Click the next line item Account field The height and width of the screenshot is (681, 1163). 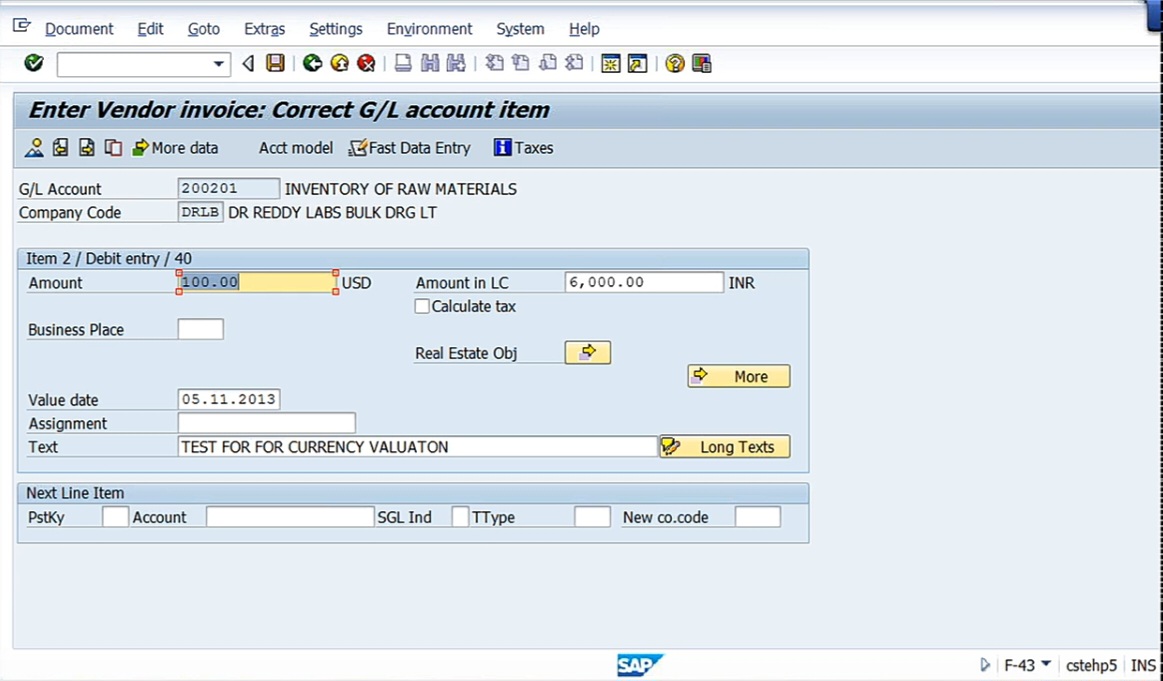click(x=290, y=517)
